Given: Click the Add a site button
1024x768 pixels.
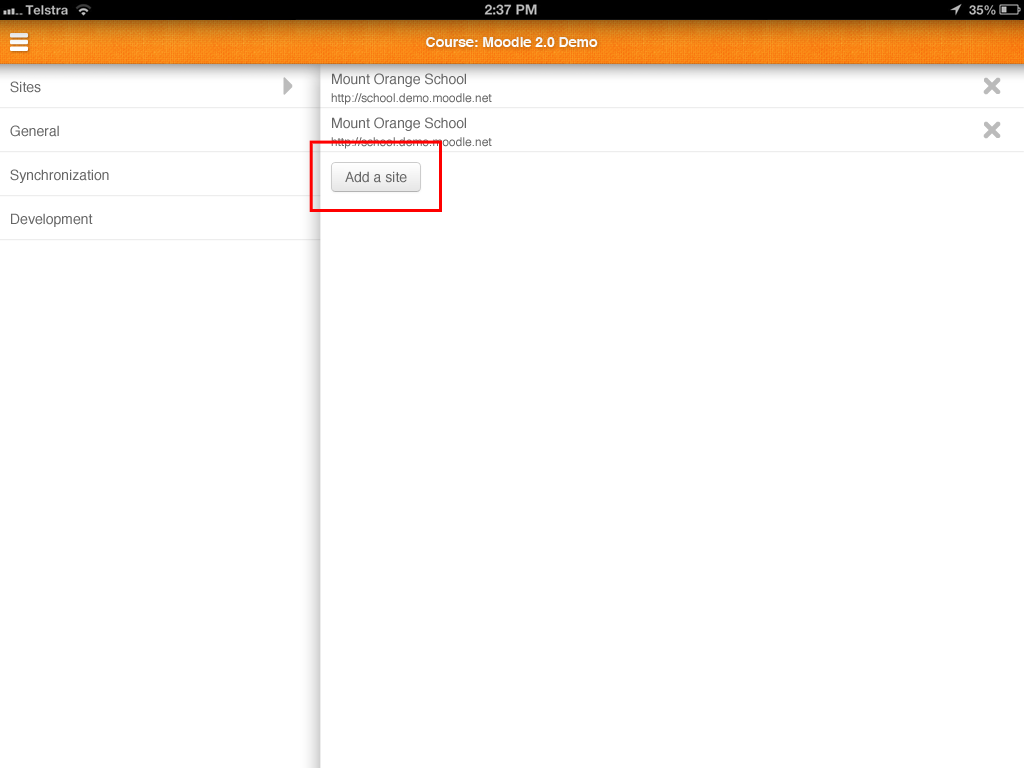Looking at the screenshot, I should 376,177.
